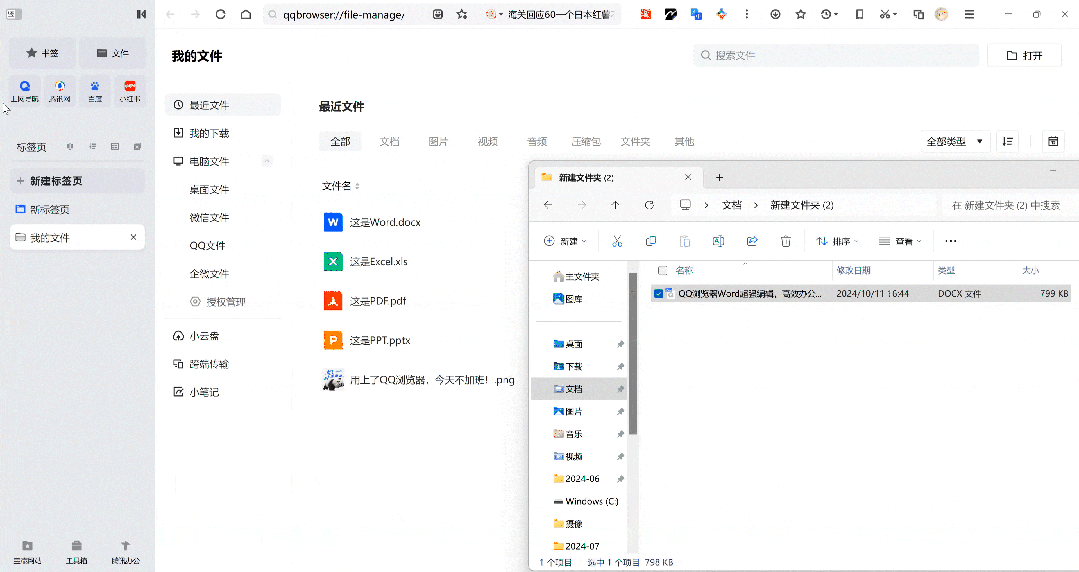Click the trash delete icon in Explorer toolbar

[x=786, y=241]
